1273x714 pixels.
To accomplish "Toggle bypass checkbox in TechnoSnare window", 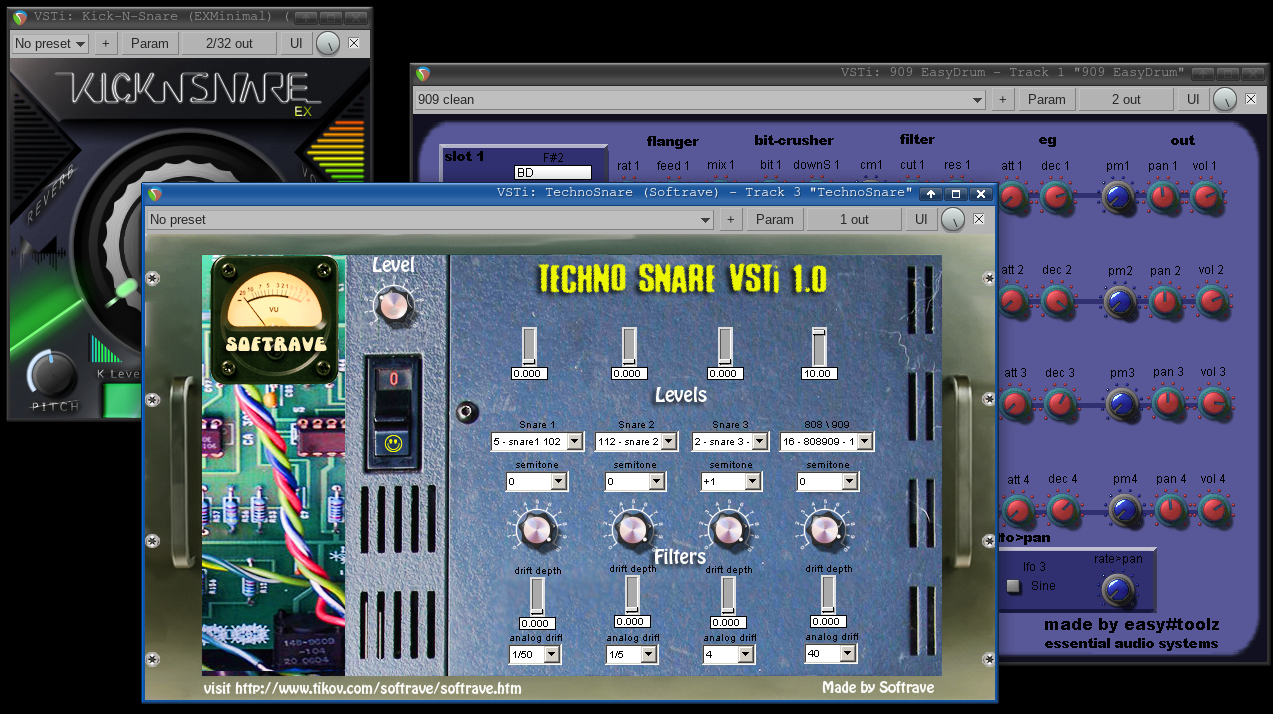I will (x=979, y=219).
